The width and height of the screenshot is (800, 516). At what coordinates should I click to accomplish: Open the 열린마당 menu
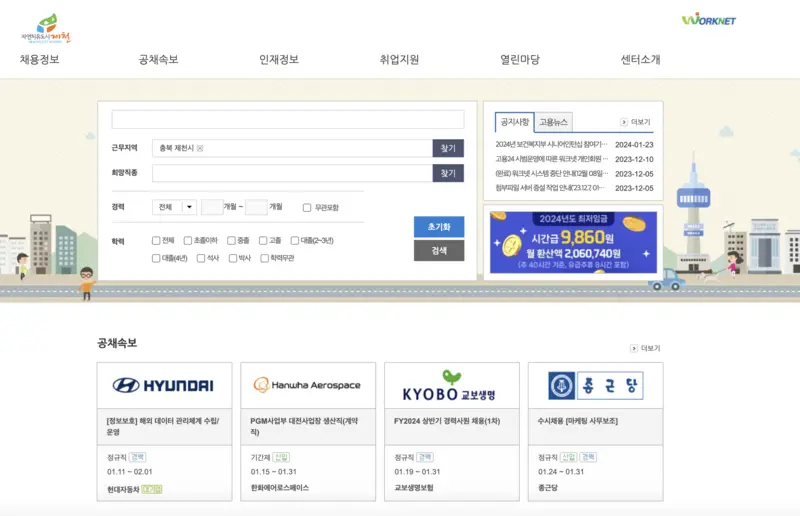(x=519, y=60)
